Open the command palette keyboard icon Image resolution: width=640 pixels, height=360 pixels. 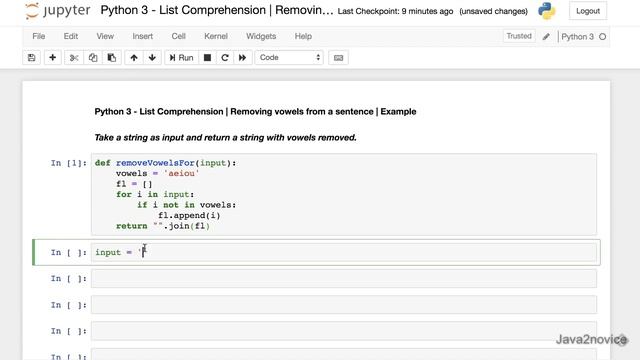(x=338, y=58)
